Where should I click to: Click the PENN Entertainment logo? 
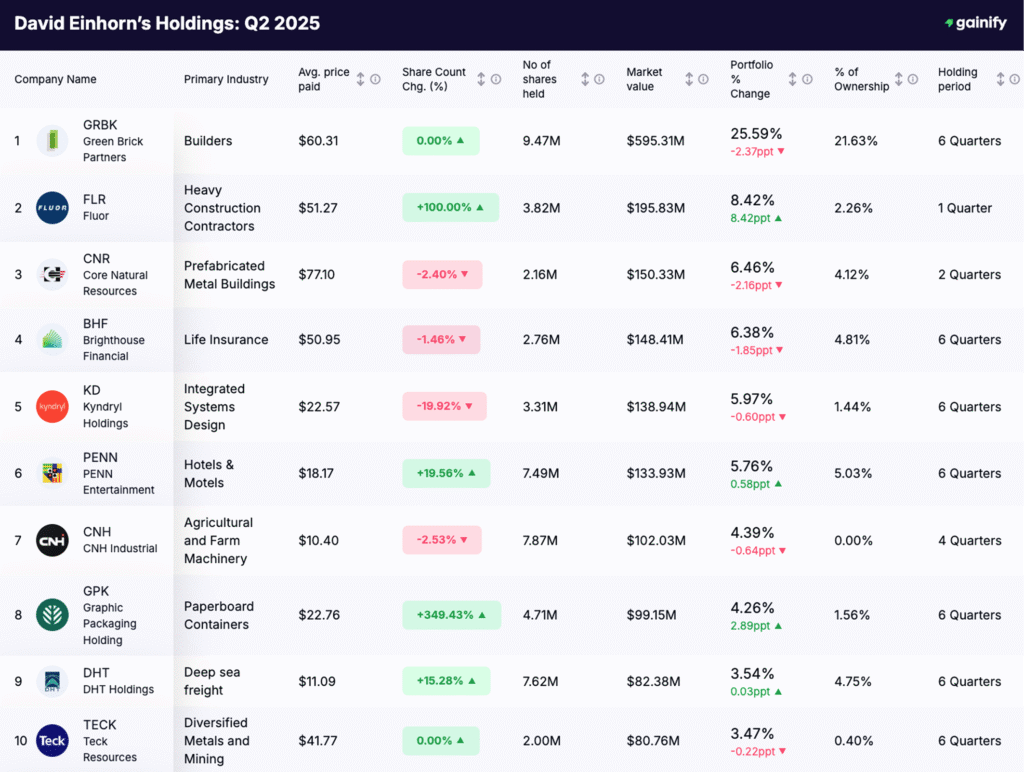[x=52, y=473]
